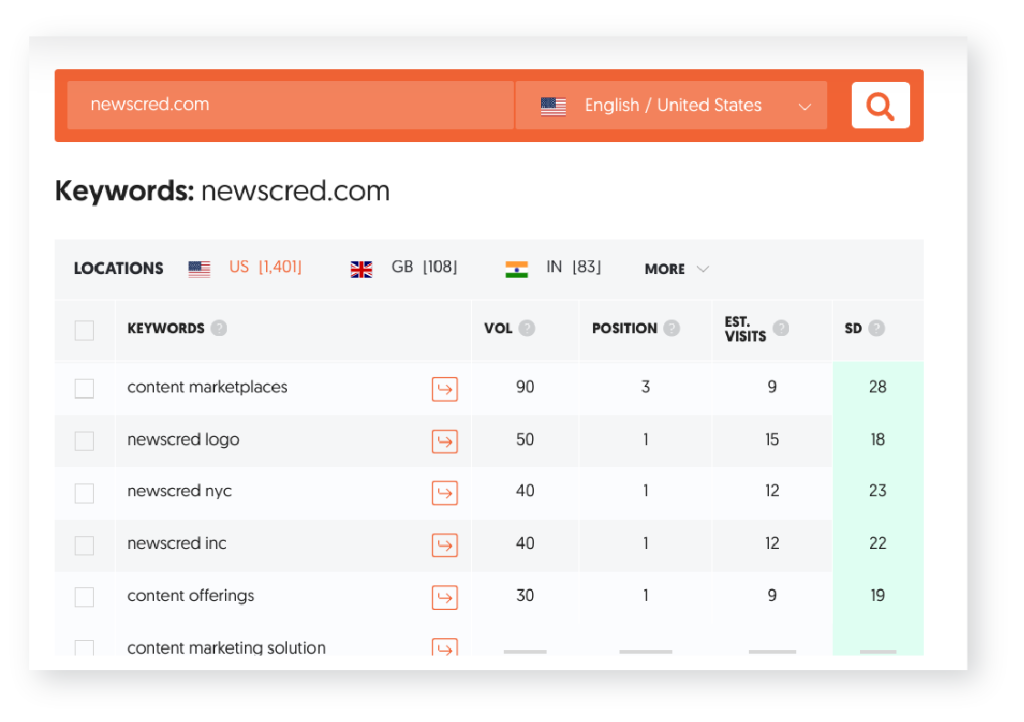Click help icon beside KEYWORDS header
This screenshot has width=1024, height=722.
(x=219, y=328)
